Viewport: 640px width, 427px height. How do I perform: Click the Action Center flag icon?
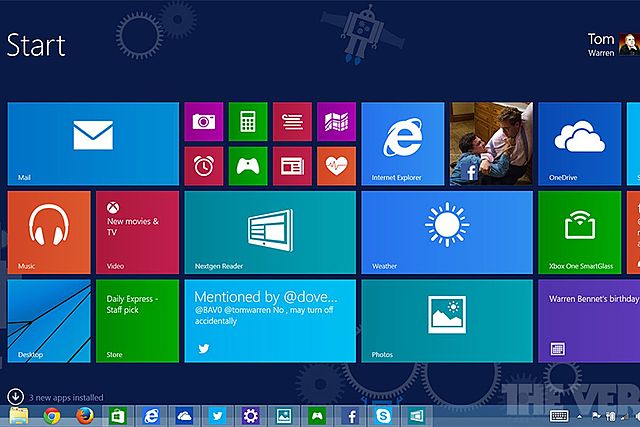click(x=596, y=416)
